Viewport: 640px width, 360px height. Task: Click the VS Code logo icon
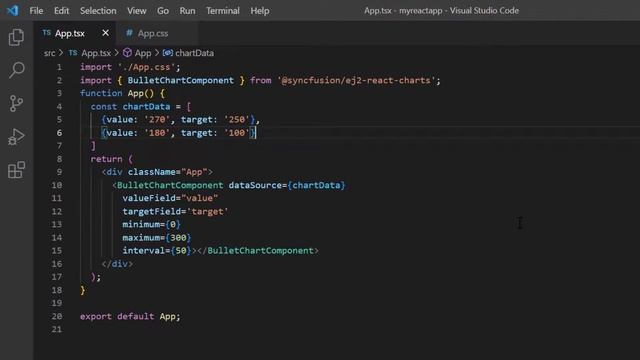[13, 10]
